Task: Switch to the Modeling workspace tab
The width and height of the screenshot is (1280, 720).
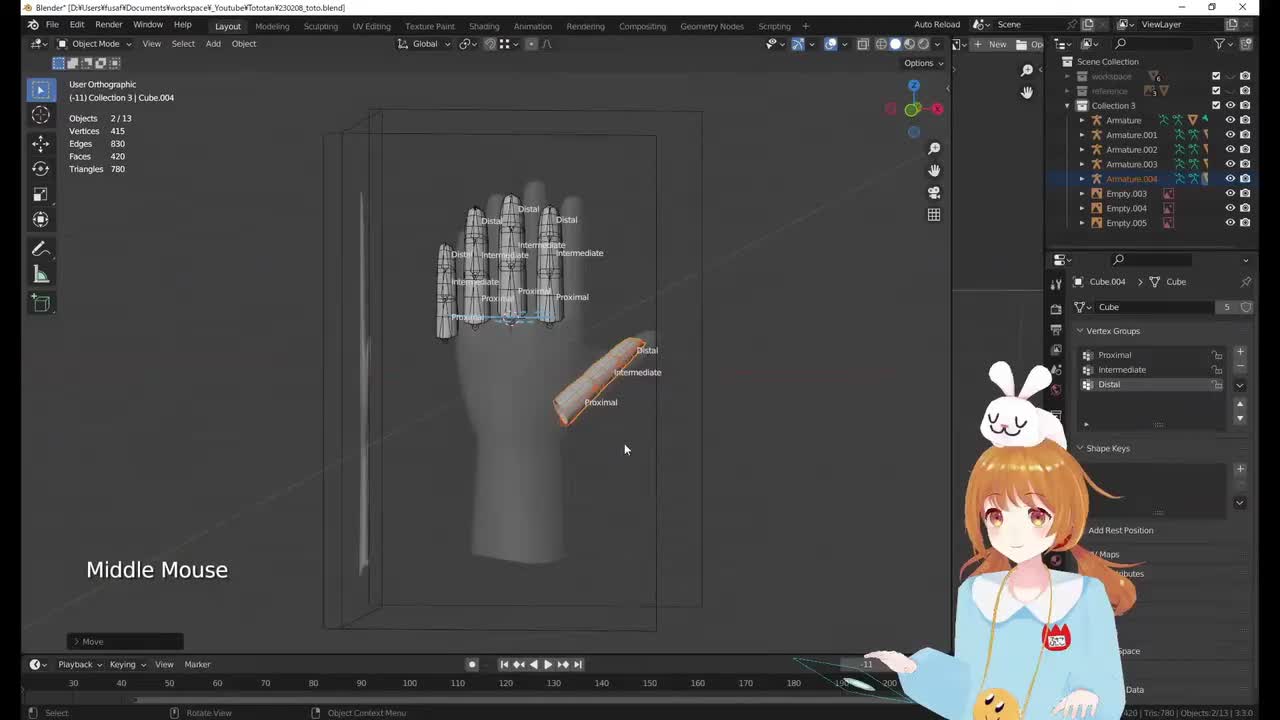Action: pyautogui.click(x=272, y=26)
